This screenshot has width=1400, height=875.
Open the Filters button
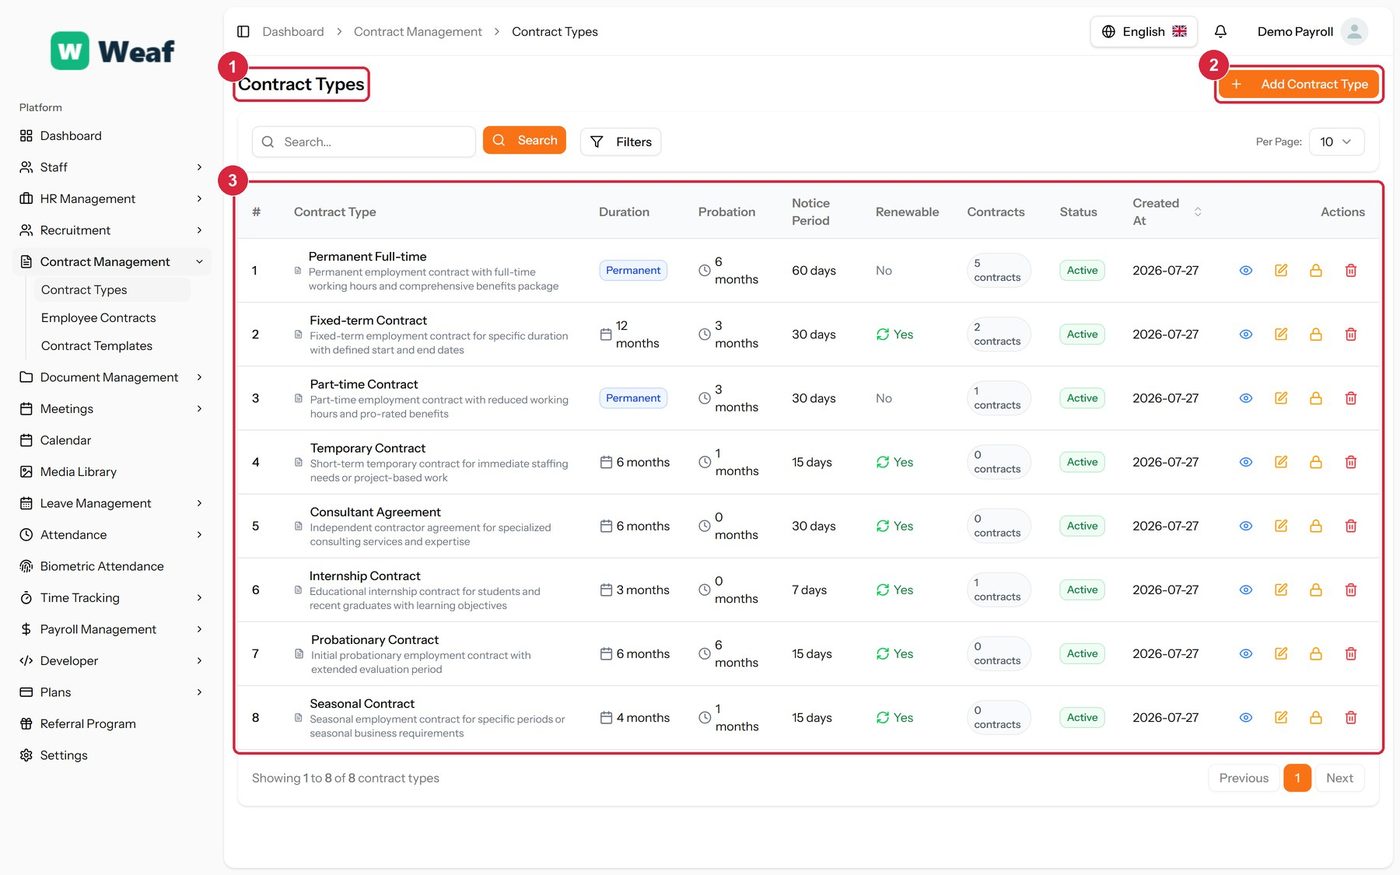click(x=621, y=142)
